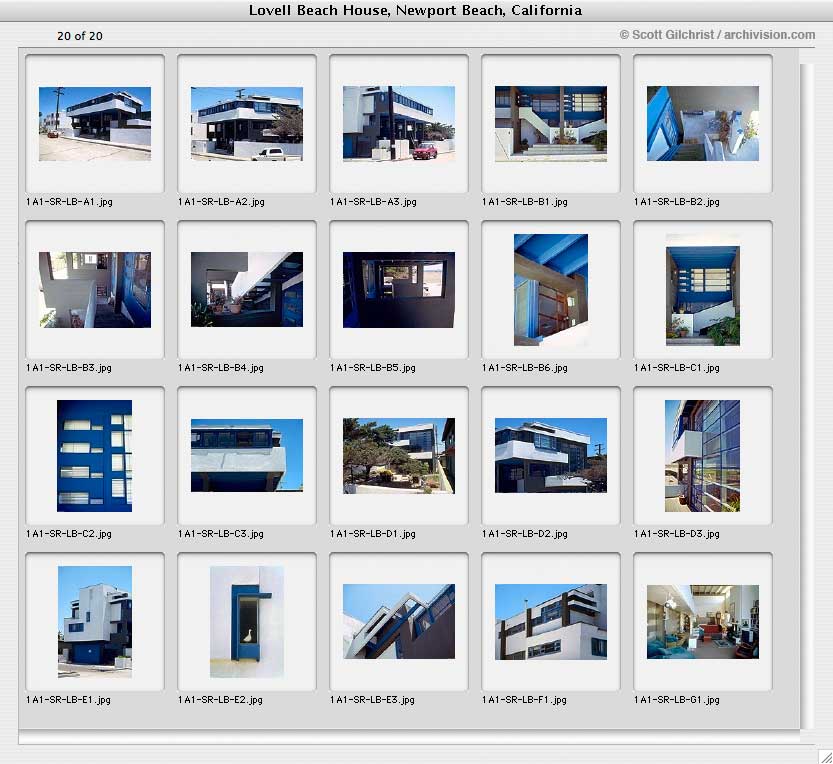The width and height of the screenshot is (833, 764).
Task: Click the filename label 1A1-SR-LB-D1.jpg
Action: tap(372, 534)
